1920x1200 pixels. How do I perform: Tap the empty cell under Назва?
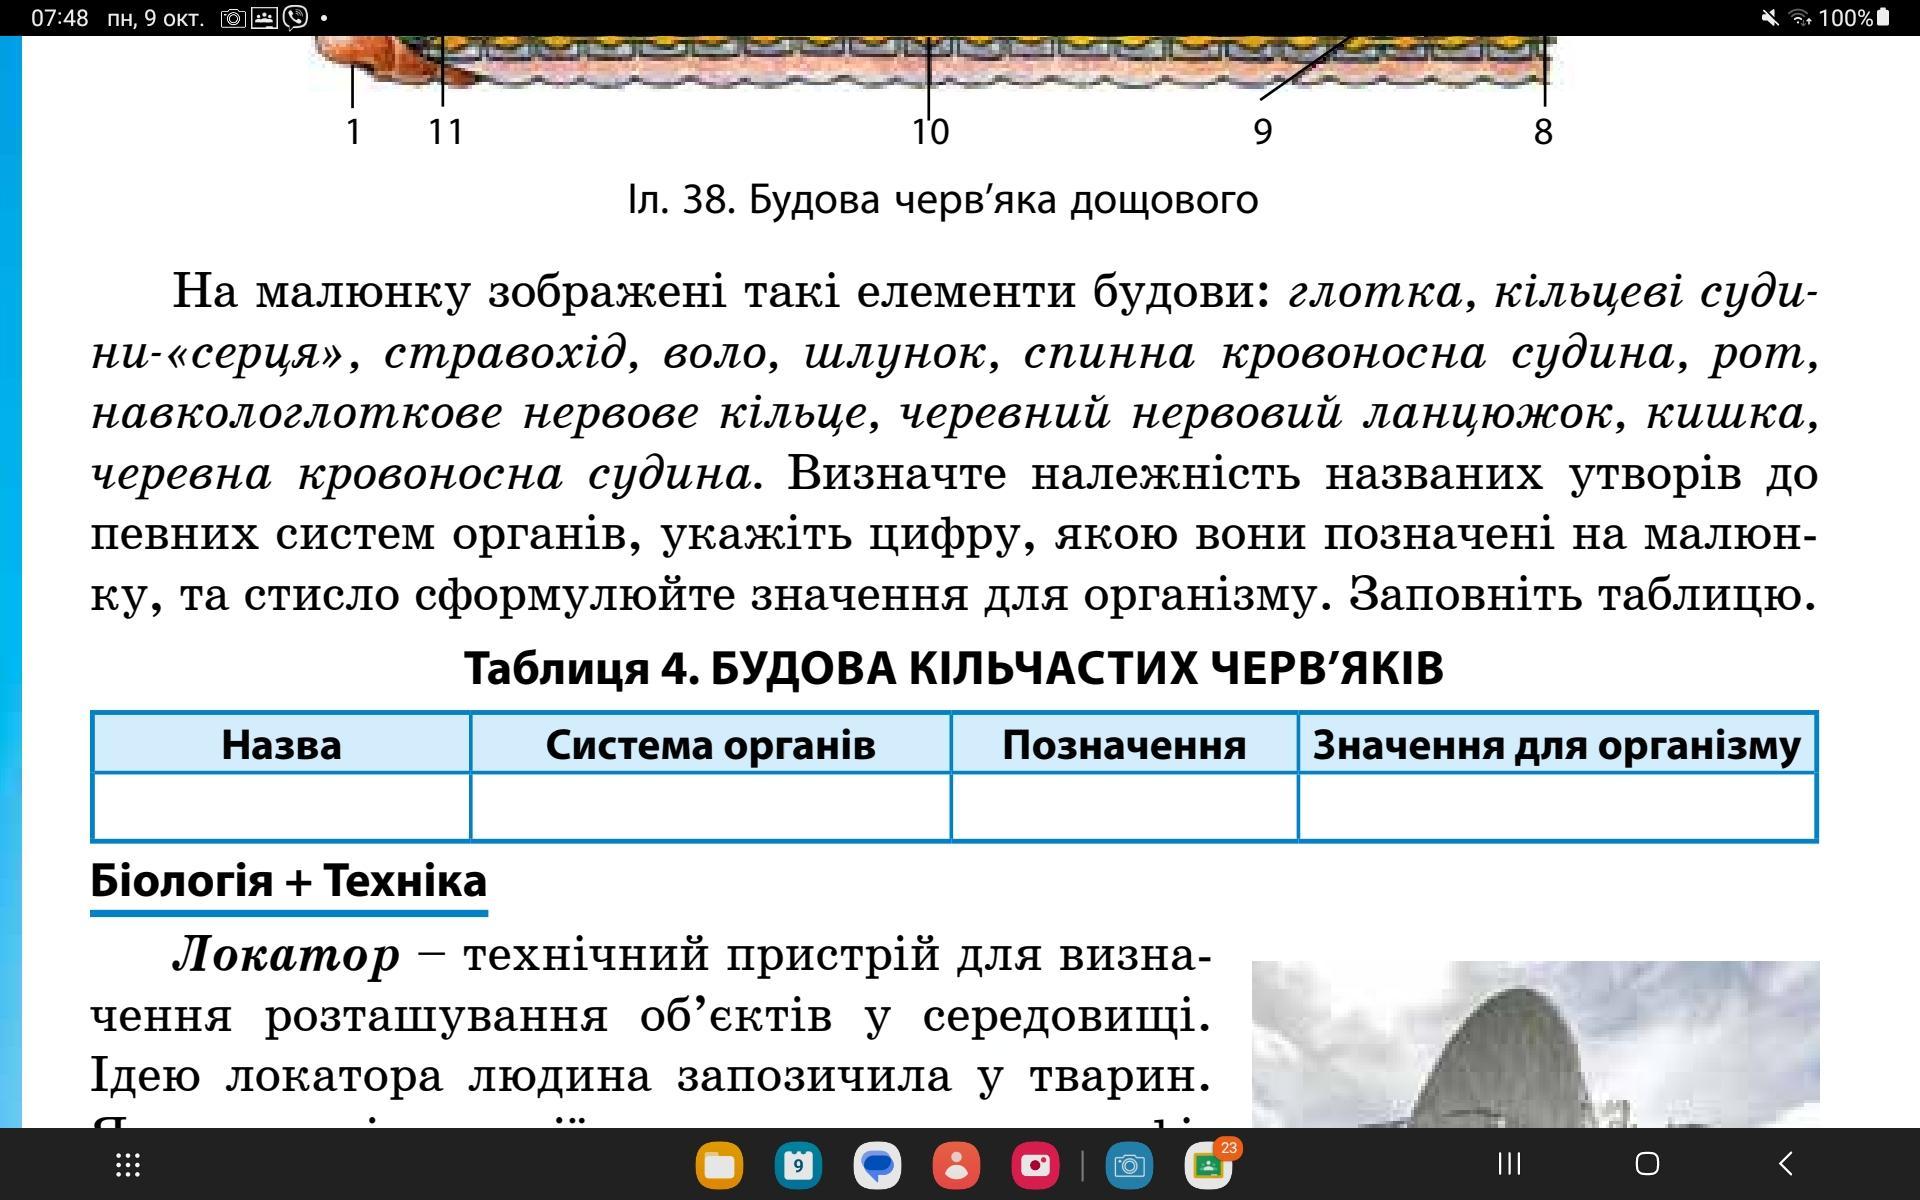[281, 806]
